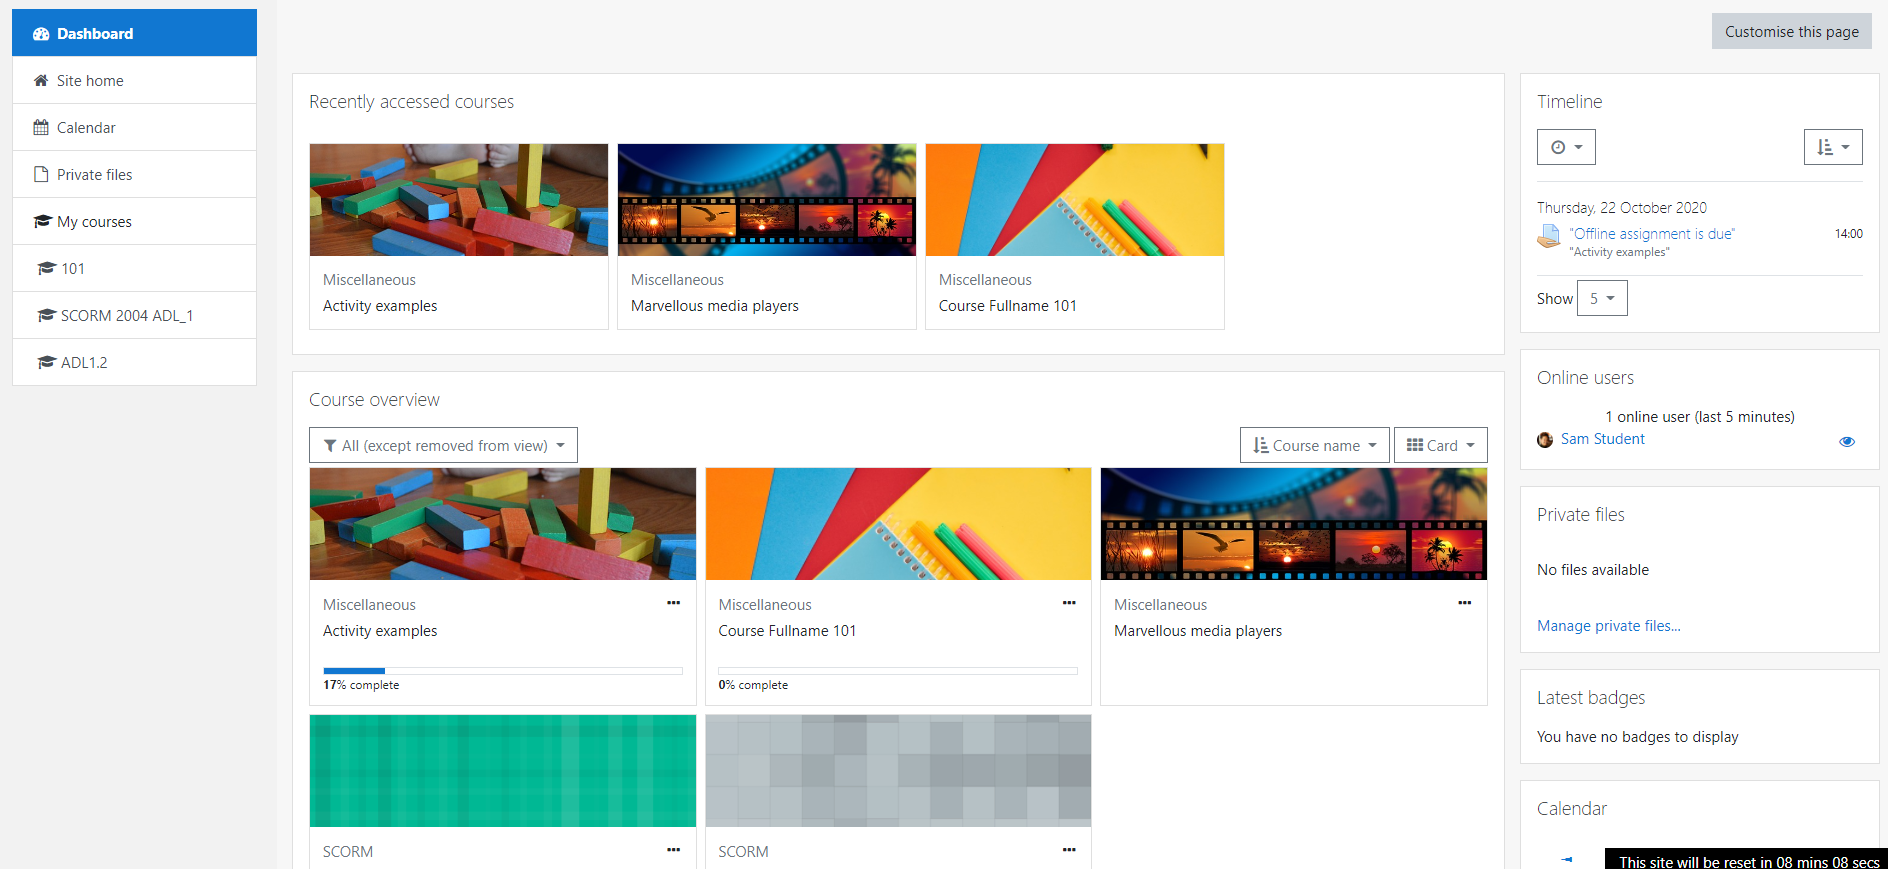Click the building blocks image in Course overview
The image size is (1888, 869).
(x=503, y=524)
